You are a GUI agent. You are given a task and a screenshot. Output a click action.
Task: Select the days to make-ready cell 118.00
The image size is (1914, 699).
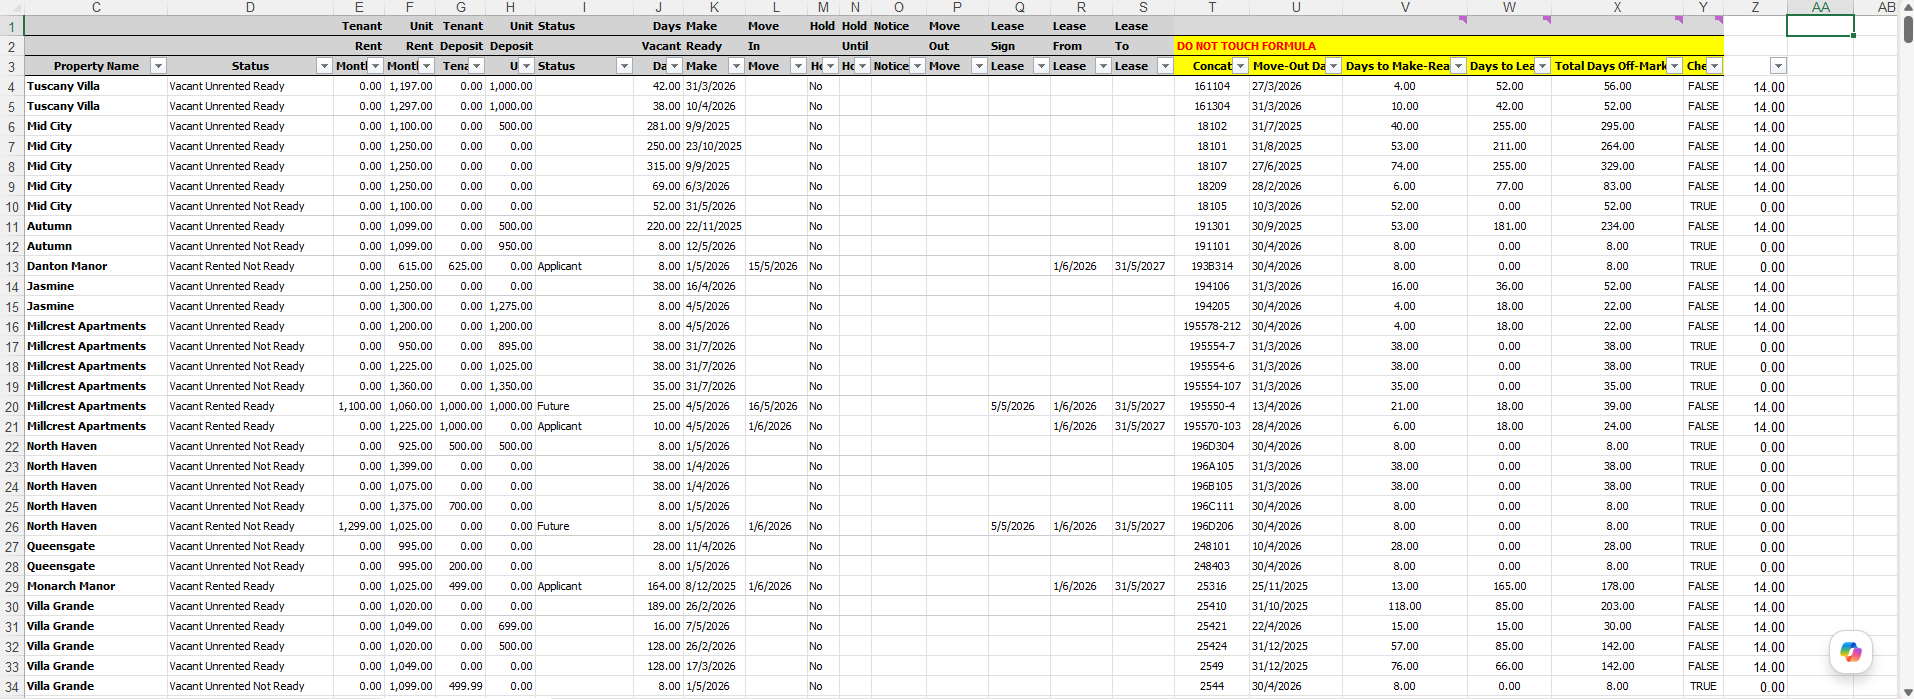pyautogui.click(x=1404, y=606)
